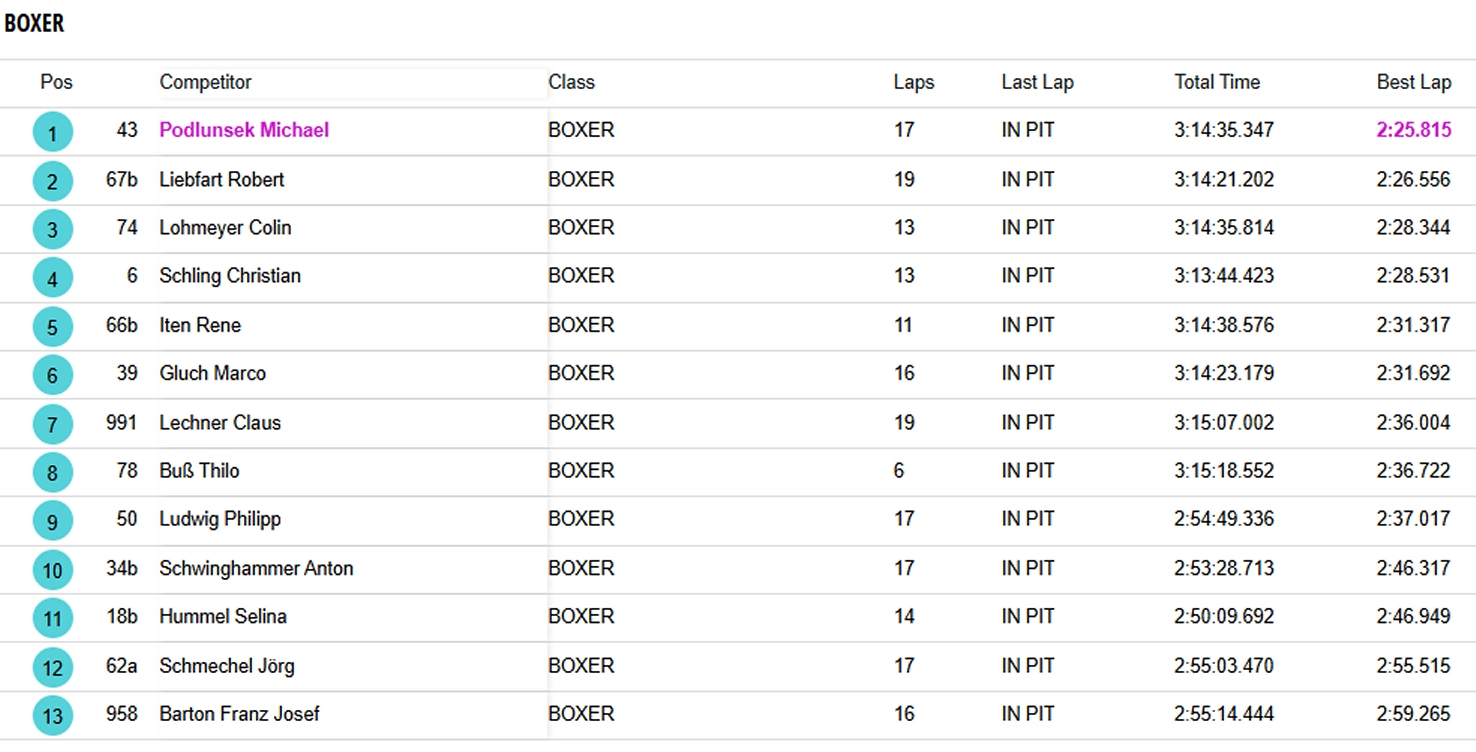Click the Last Lap column header
Screen dimensions: 1476x752
click(1037, 82)
